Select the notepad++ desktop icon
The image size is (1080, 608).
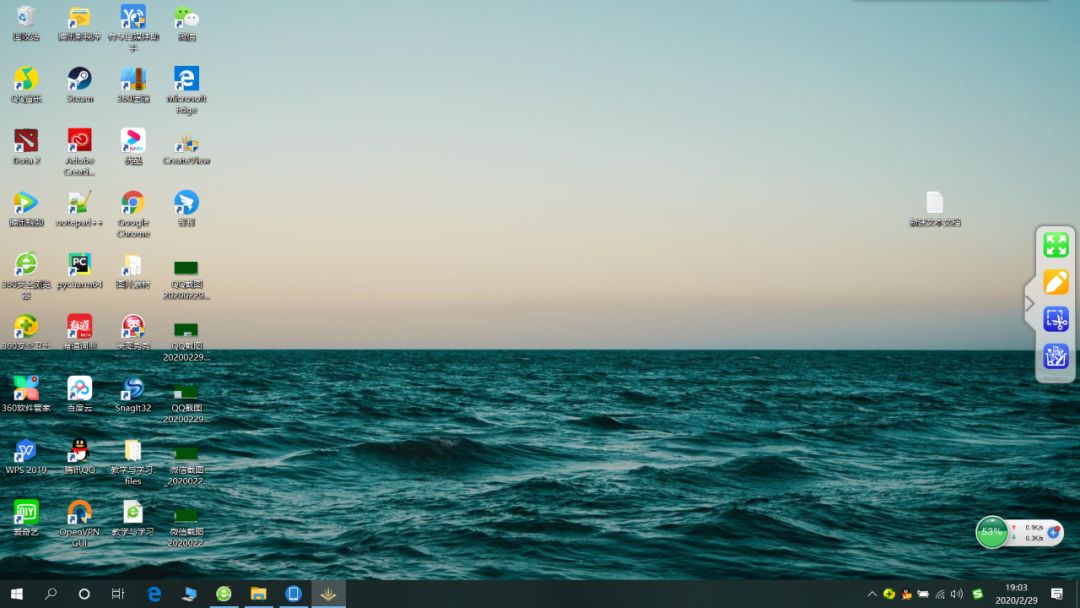[79, 209]
